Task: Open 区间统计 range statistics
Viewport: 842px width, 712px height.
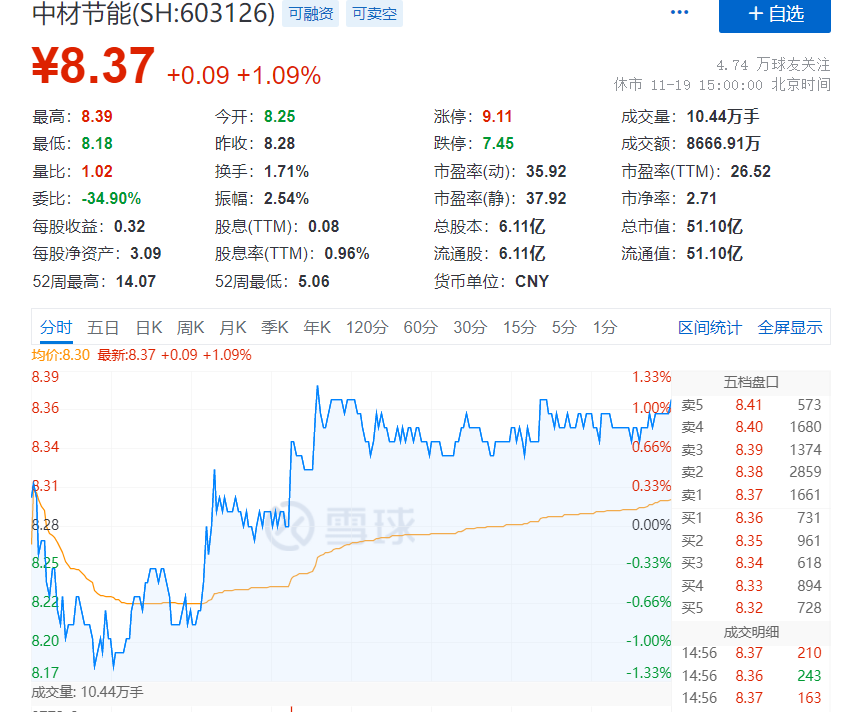Action: (x=710, y=327)
